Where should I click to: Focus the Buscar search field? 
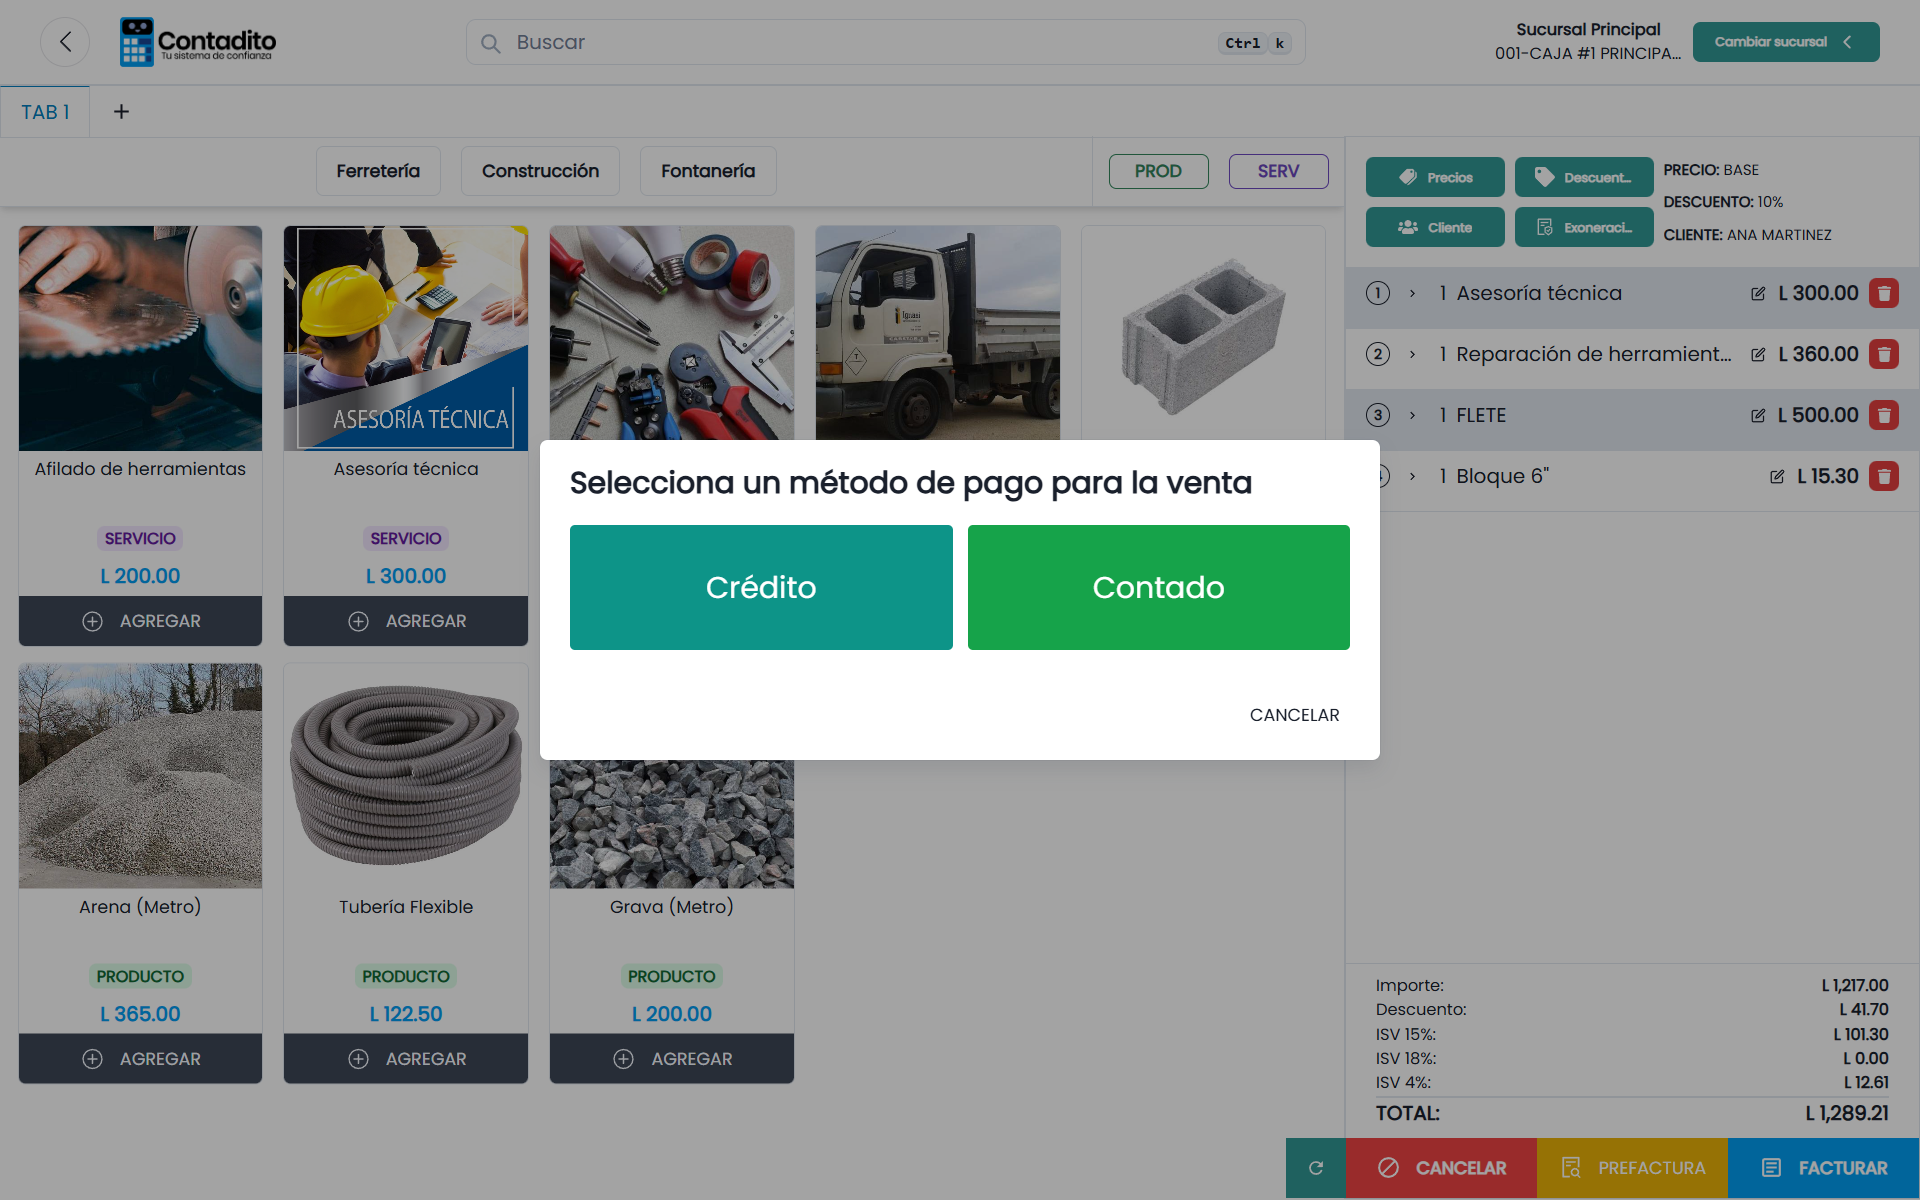(x=885, y=43)
